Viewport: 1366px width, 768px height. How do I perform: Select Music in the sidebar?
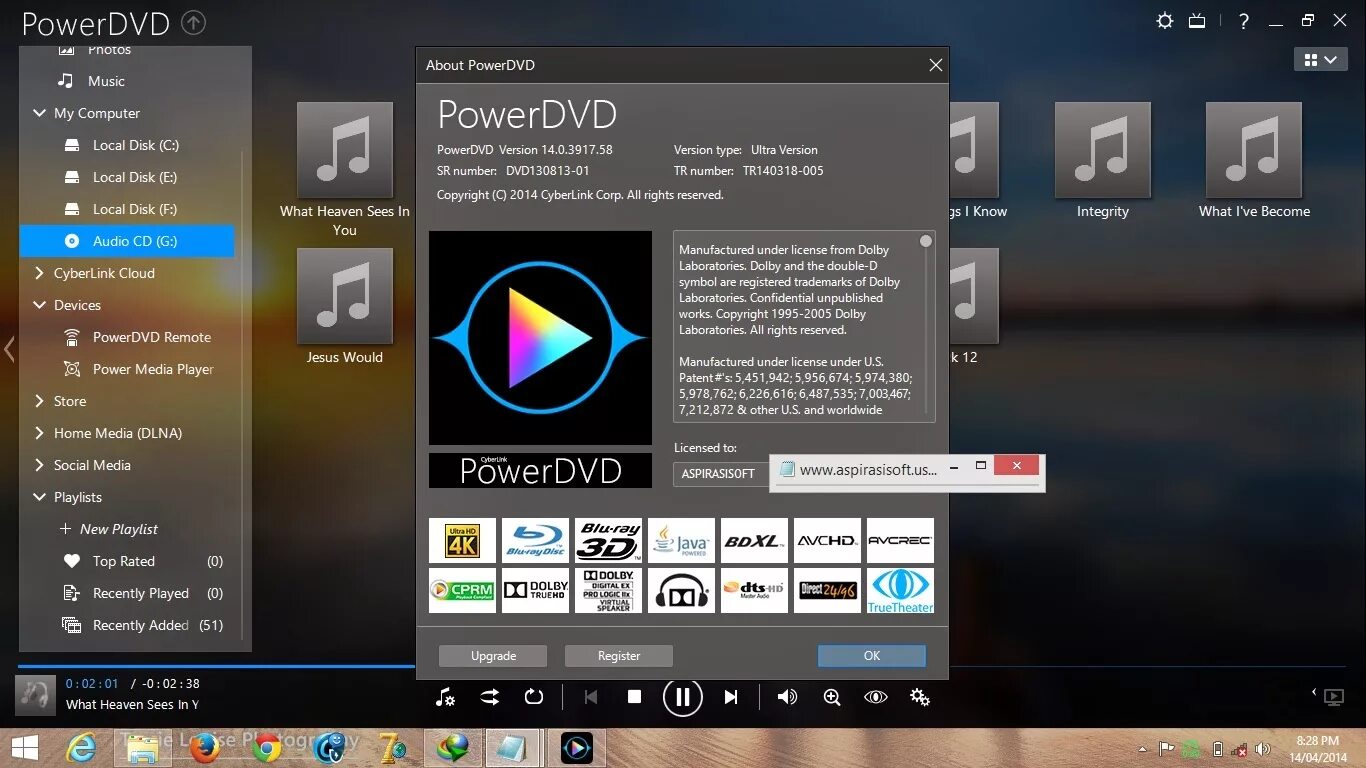[x=106, y=81]
